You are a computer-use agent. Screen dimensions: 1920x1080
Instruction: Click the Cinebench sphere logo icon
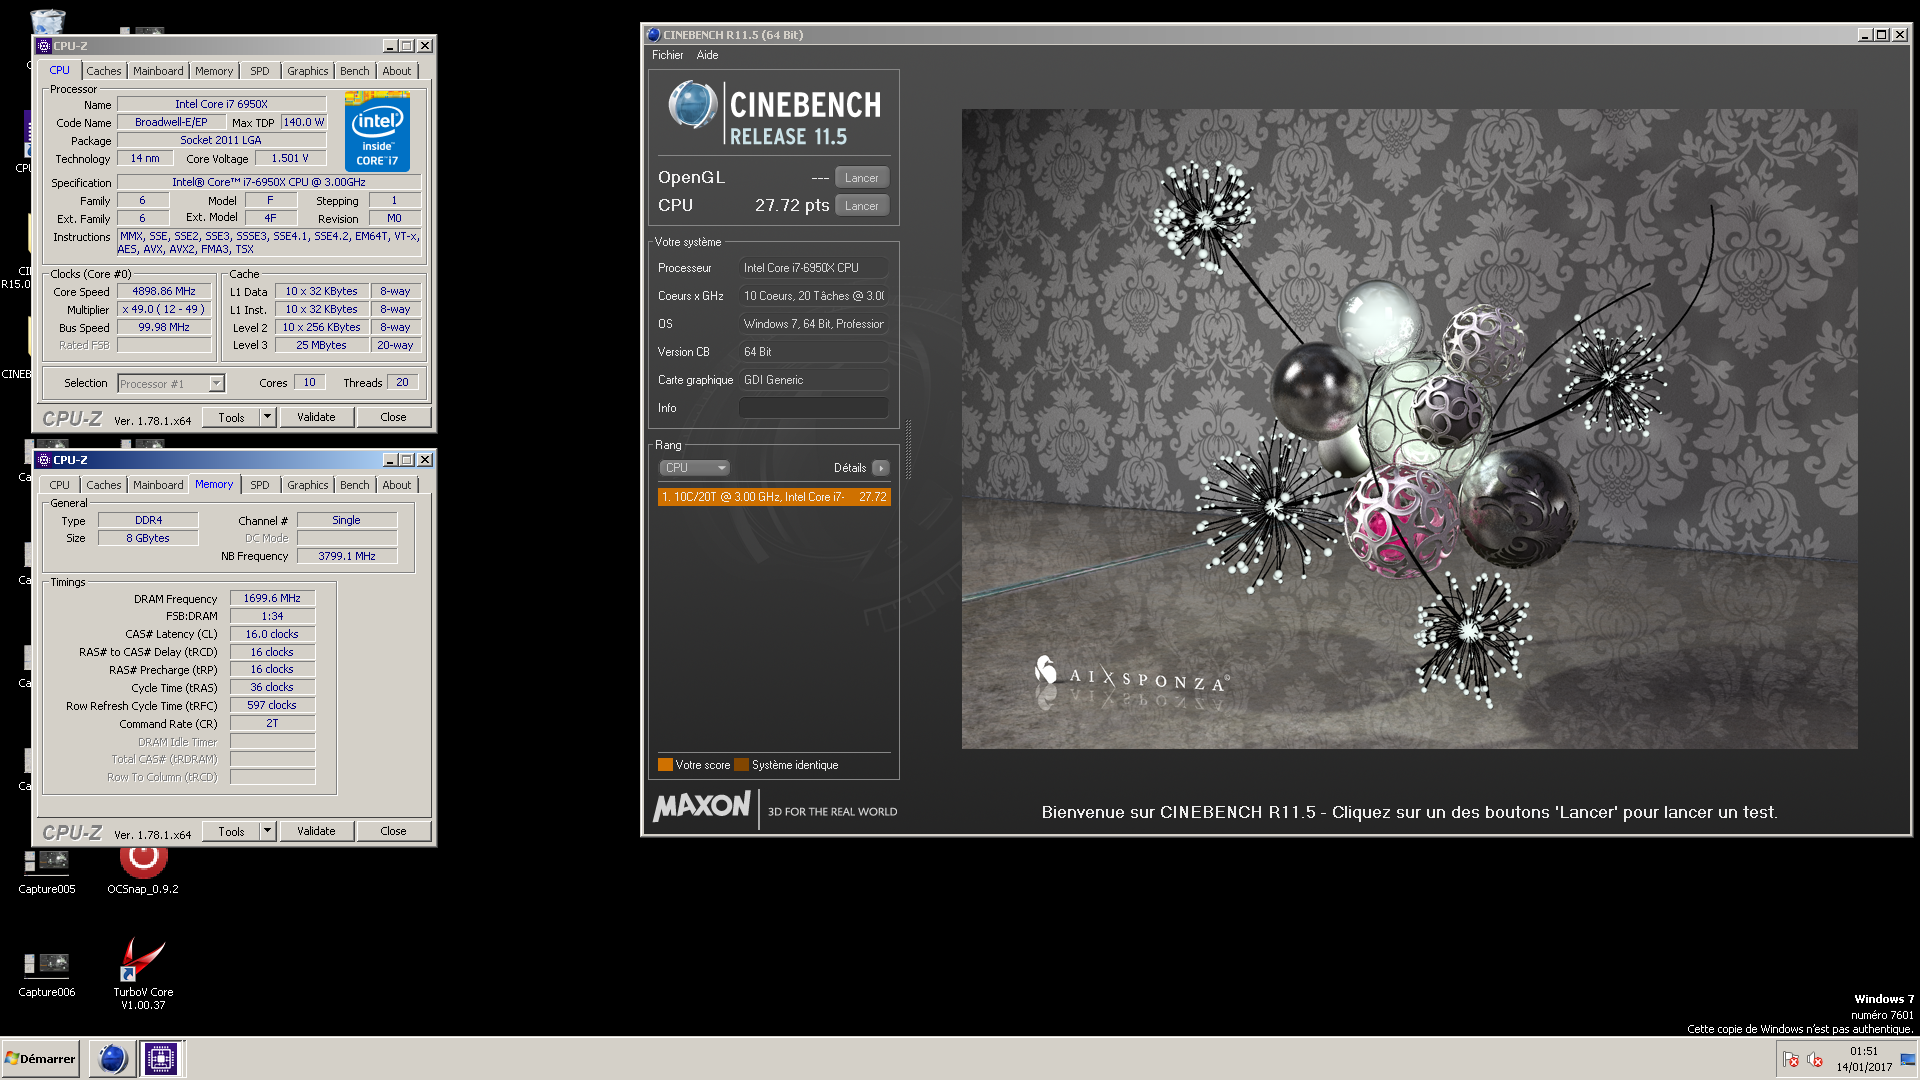[x=692, y=105]
